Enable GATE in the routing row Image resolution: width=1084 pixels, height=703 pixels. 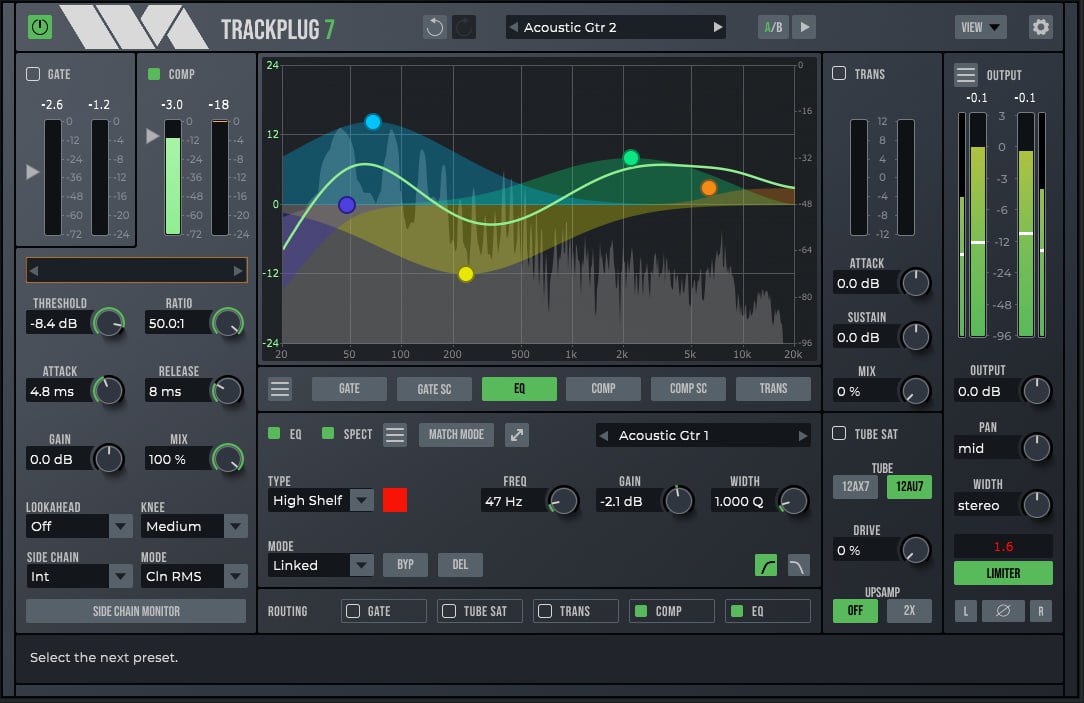pos(353,611)
